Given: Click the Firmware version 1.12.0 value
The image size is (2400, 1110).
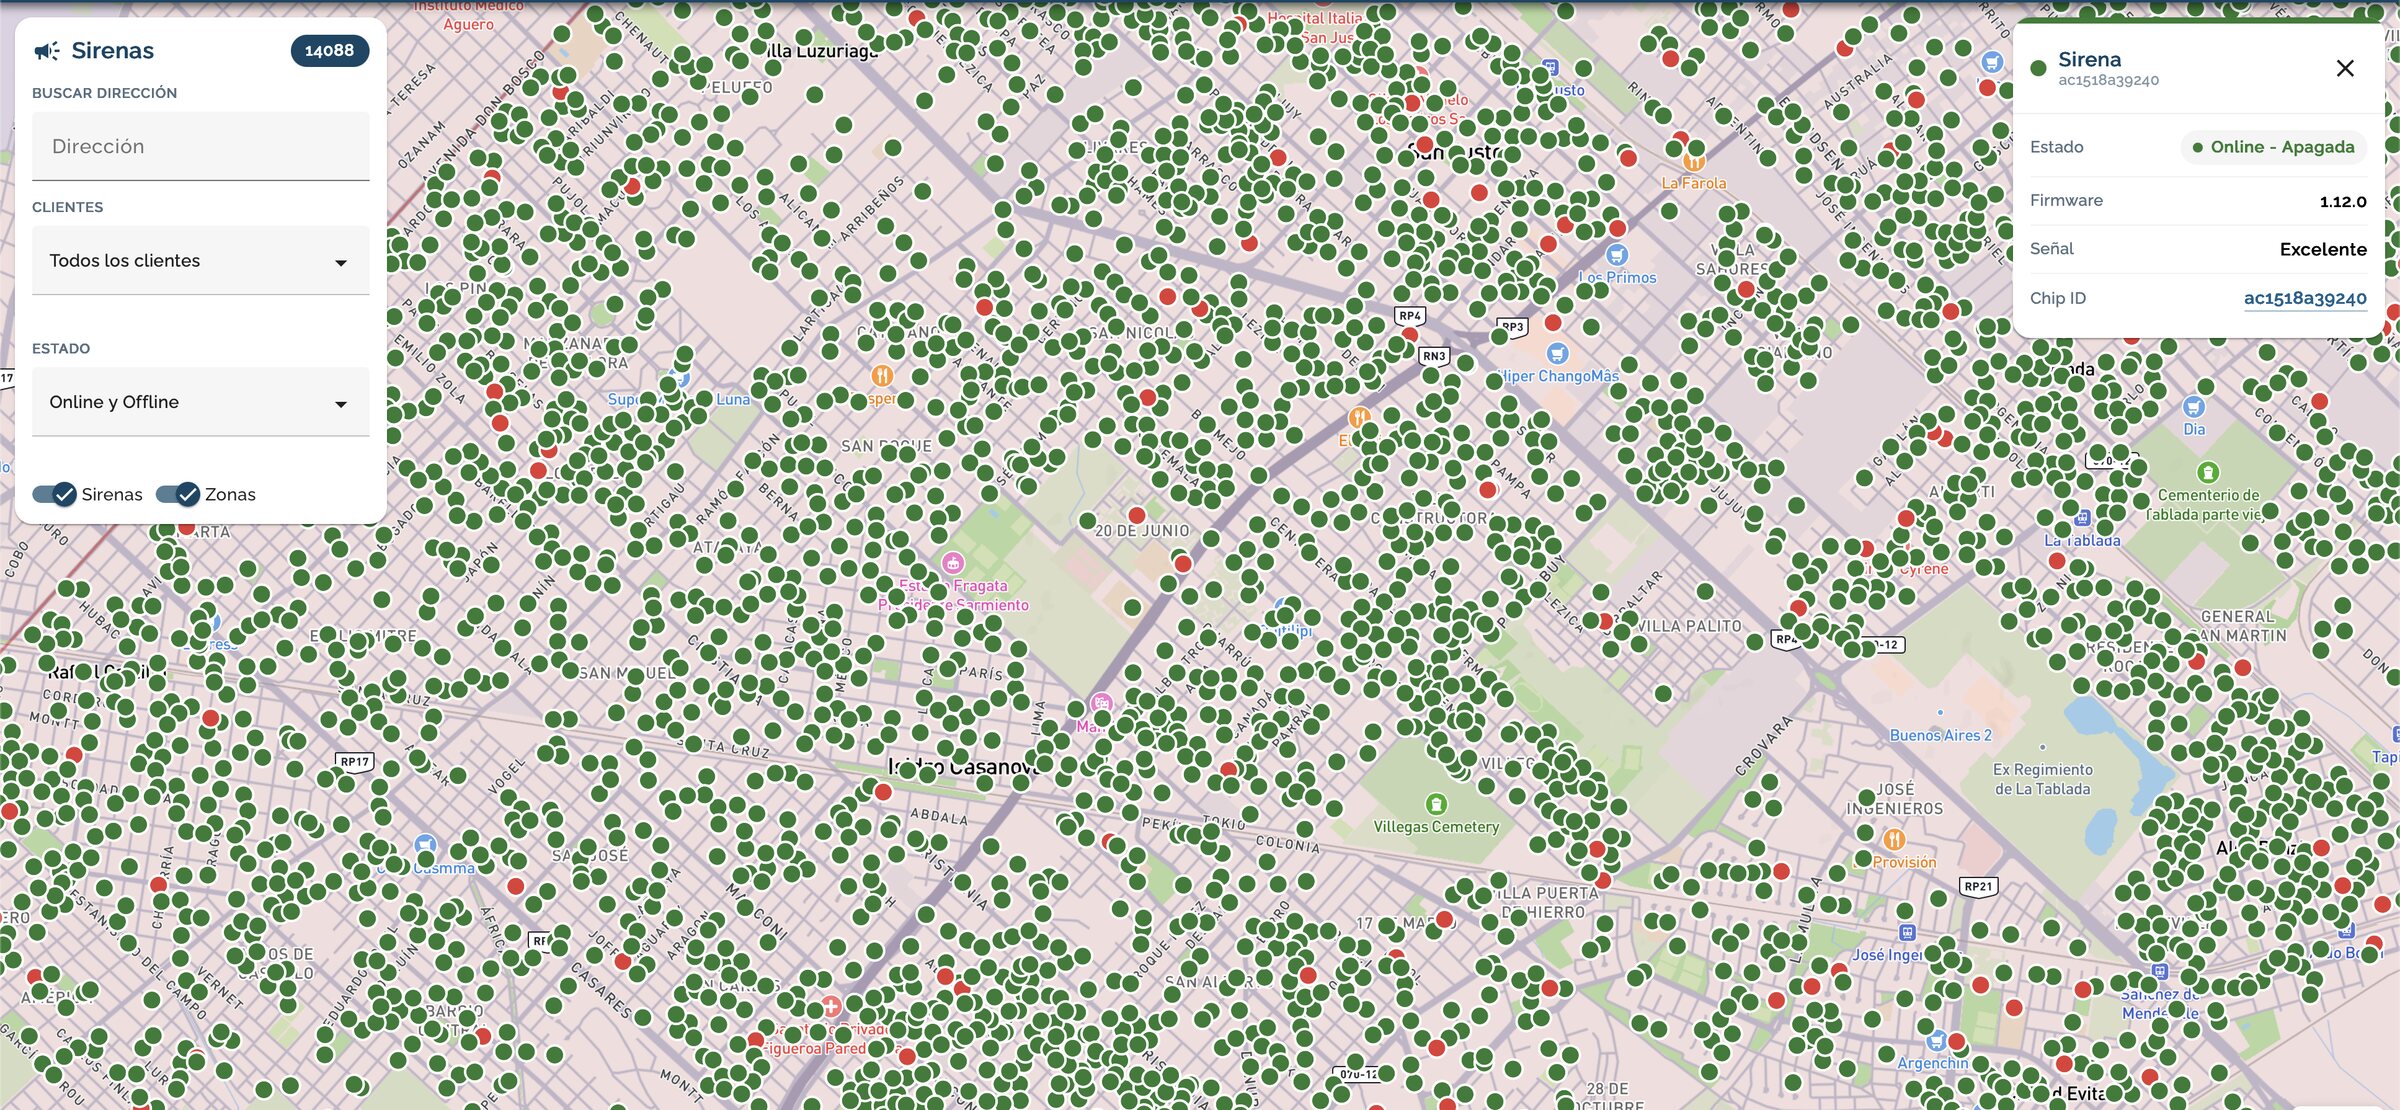Looking at the screenshot, I should coord(2343,201).
